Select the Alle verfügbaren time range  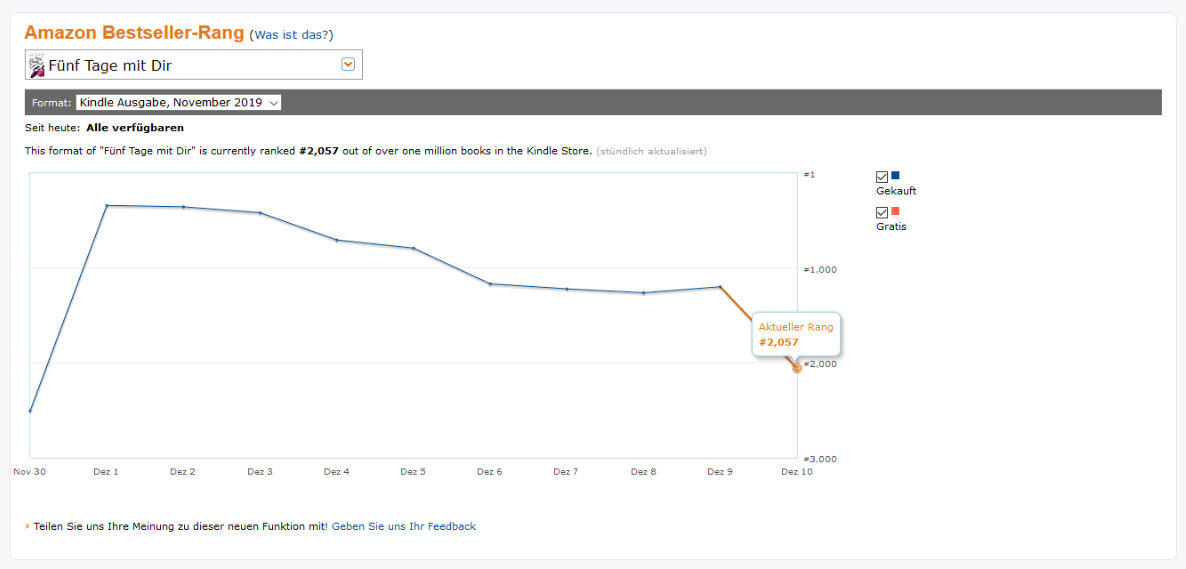(135, 128)
